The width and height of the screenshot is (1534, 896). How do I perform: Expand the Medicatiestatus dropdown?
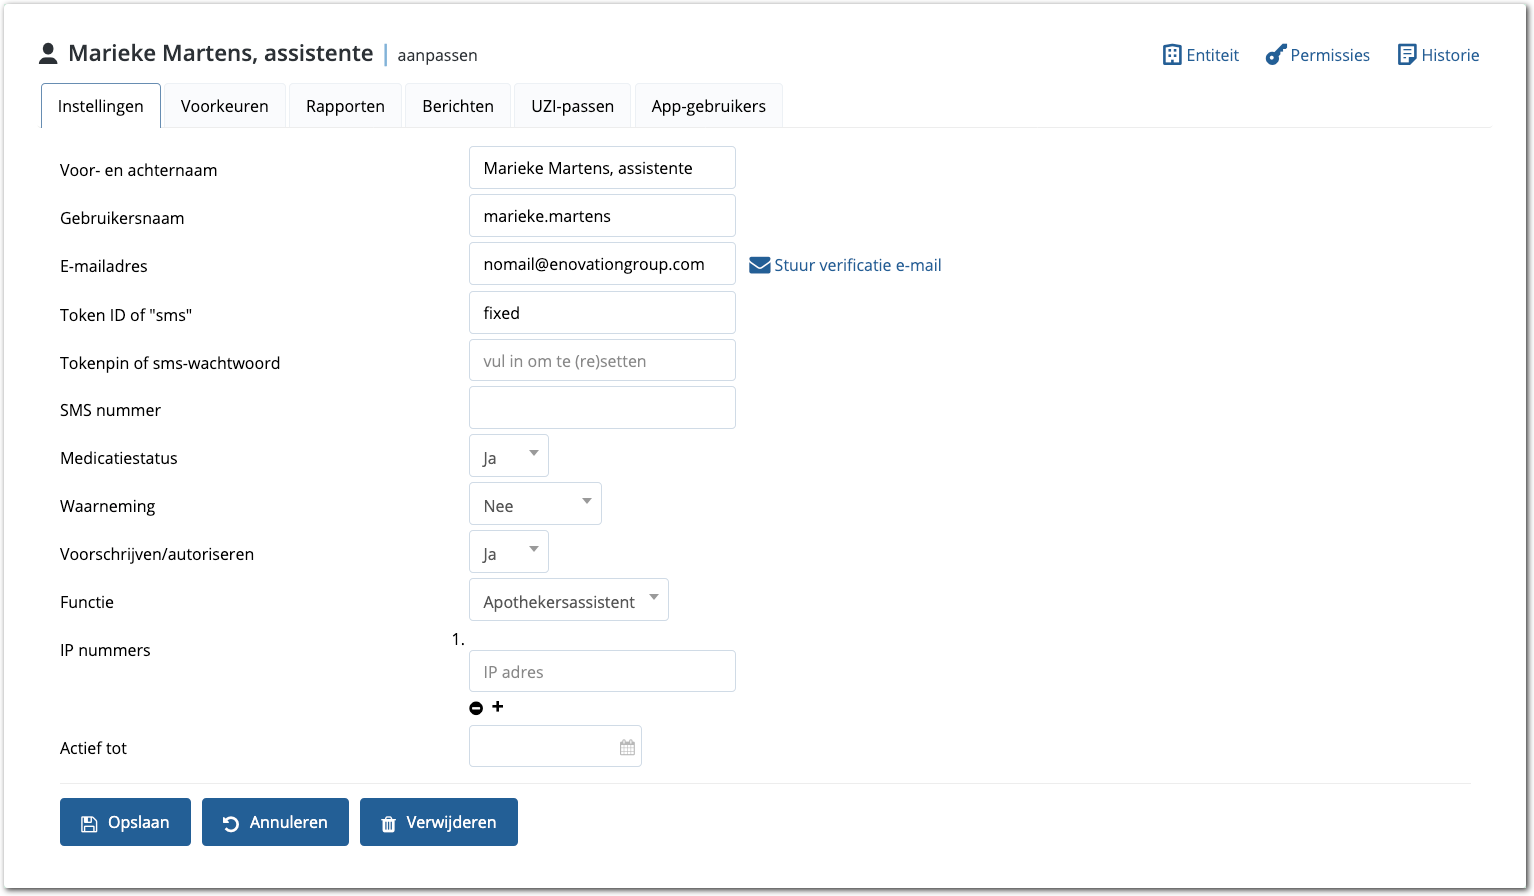coord(509,457)
